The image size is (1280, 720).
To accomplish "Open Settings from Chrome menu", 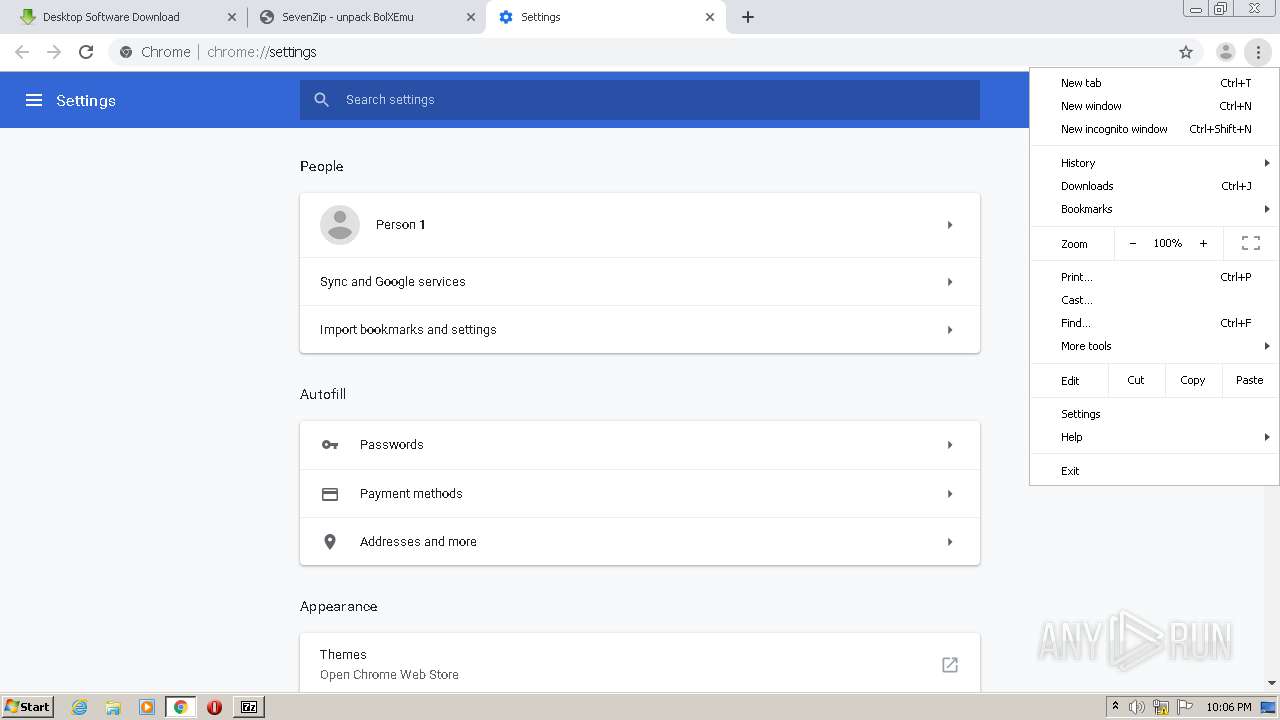I will (1155, 414).
